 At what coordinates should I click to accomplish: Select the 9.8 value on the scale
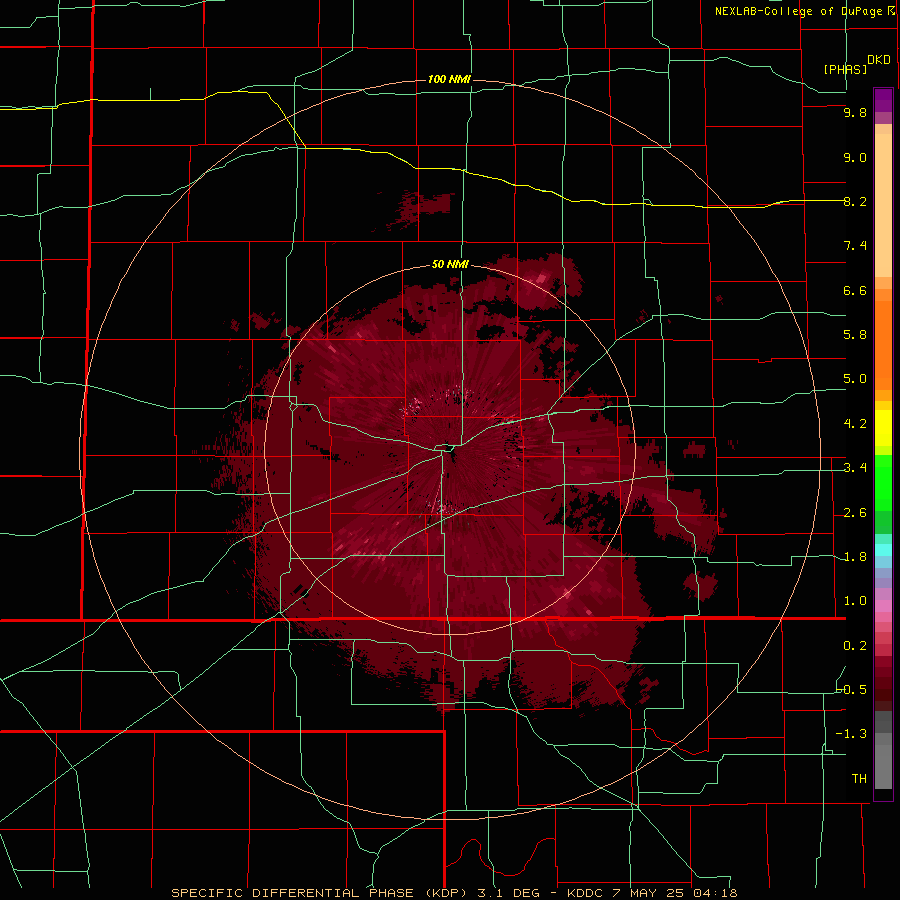pyautogui.click(x=855, y=112)
